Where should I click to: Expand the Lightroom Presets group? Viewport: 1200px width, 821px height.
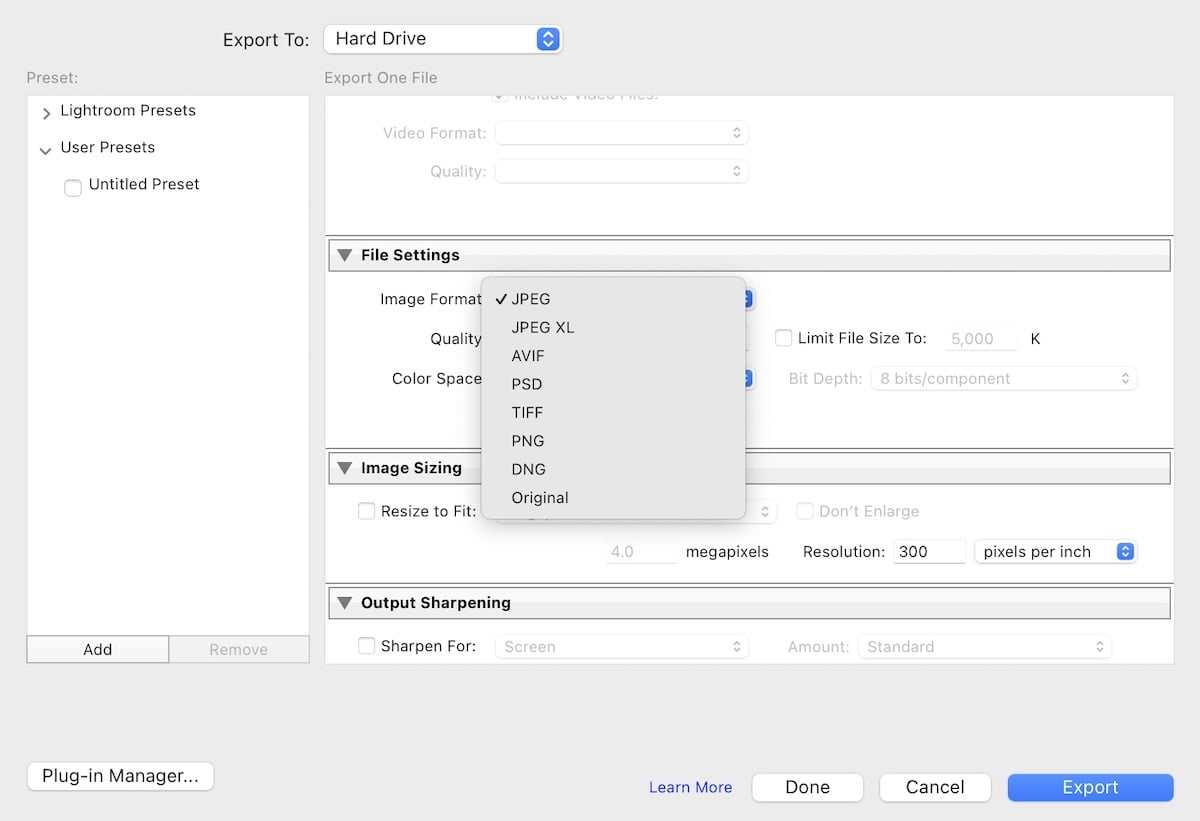pyautogui.click(x=47, y=111)
